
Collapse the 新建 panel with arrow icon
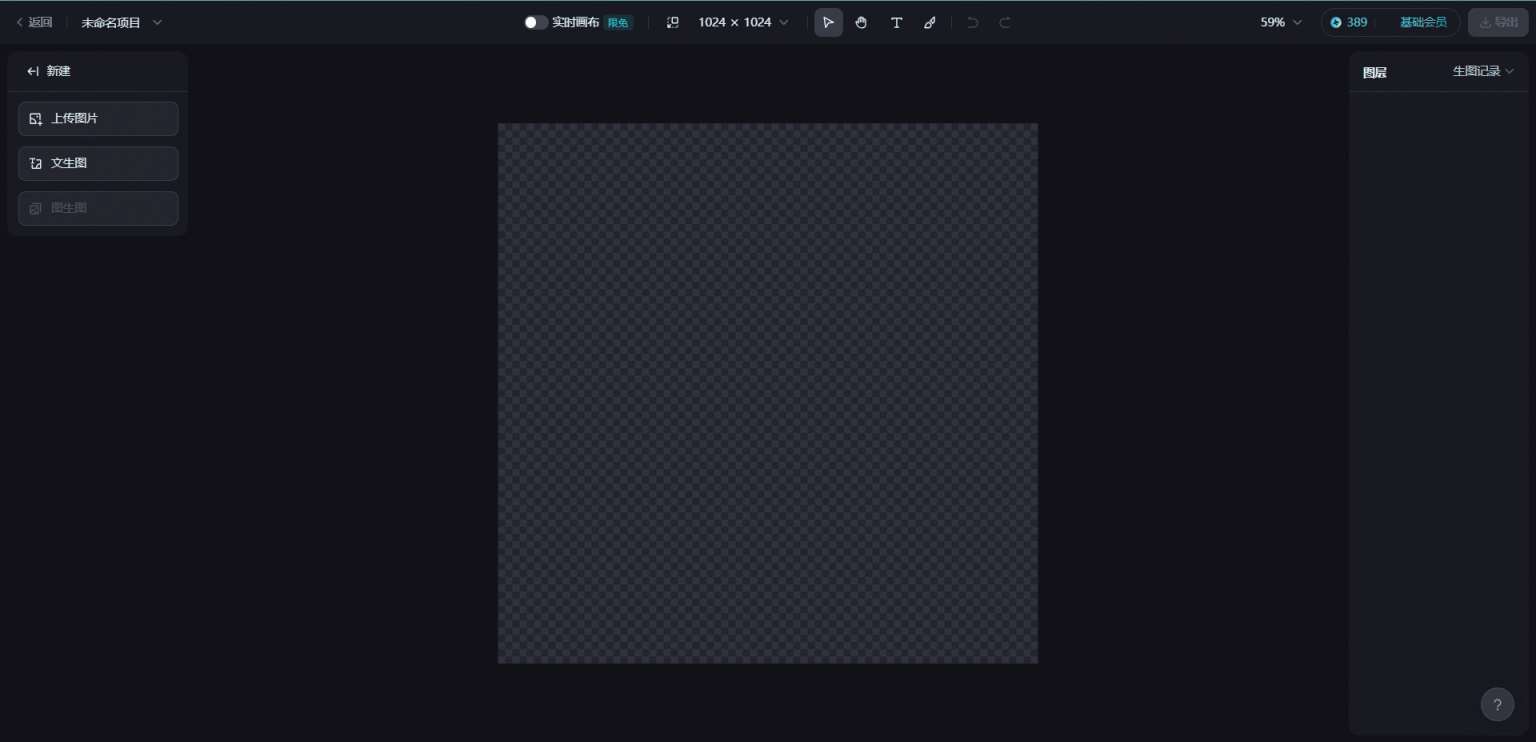(x=33, y=71)
